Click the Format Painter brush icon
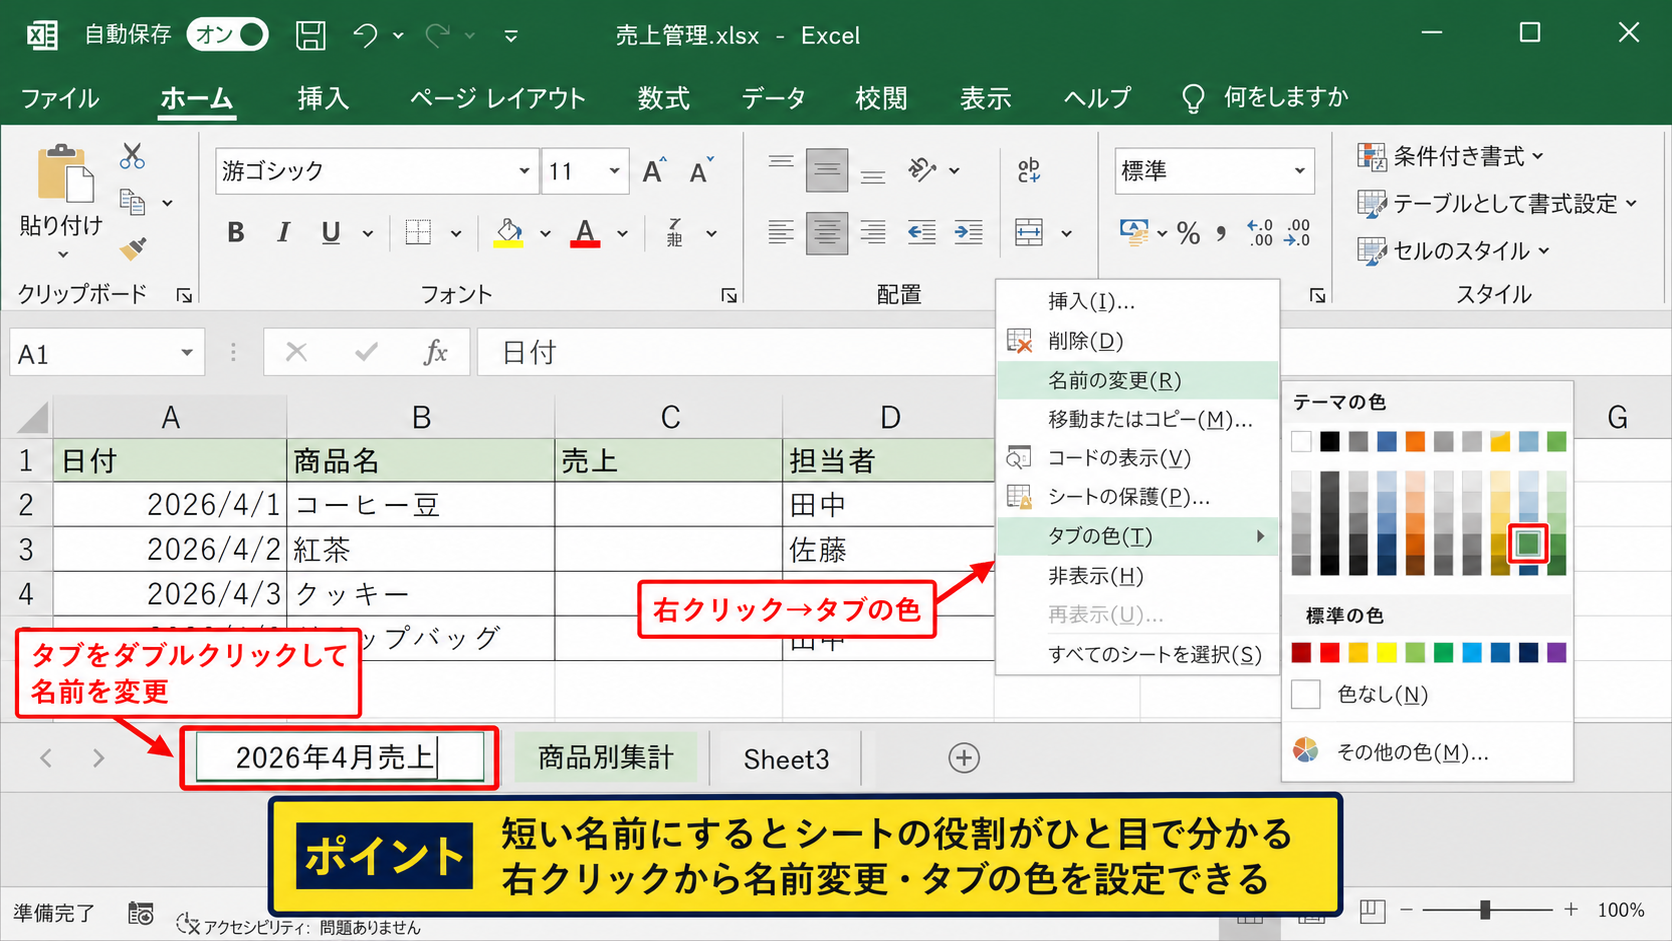1672x941 pixels. click(x=133, y=247)
